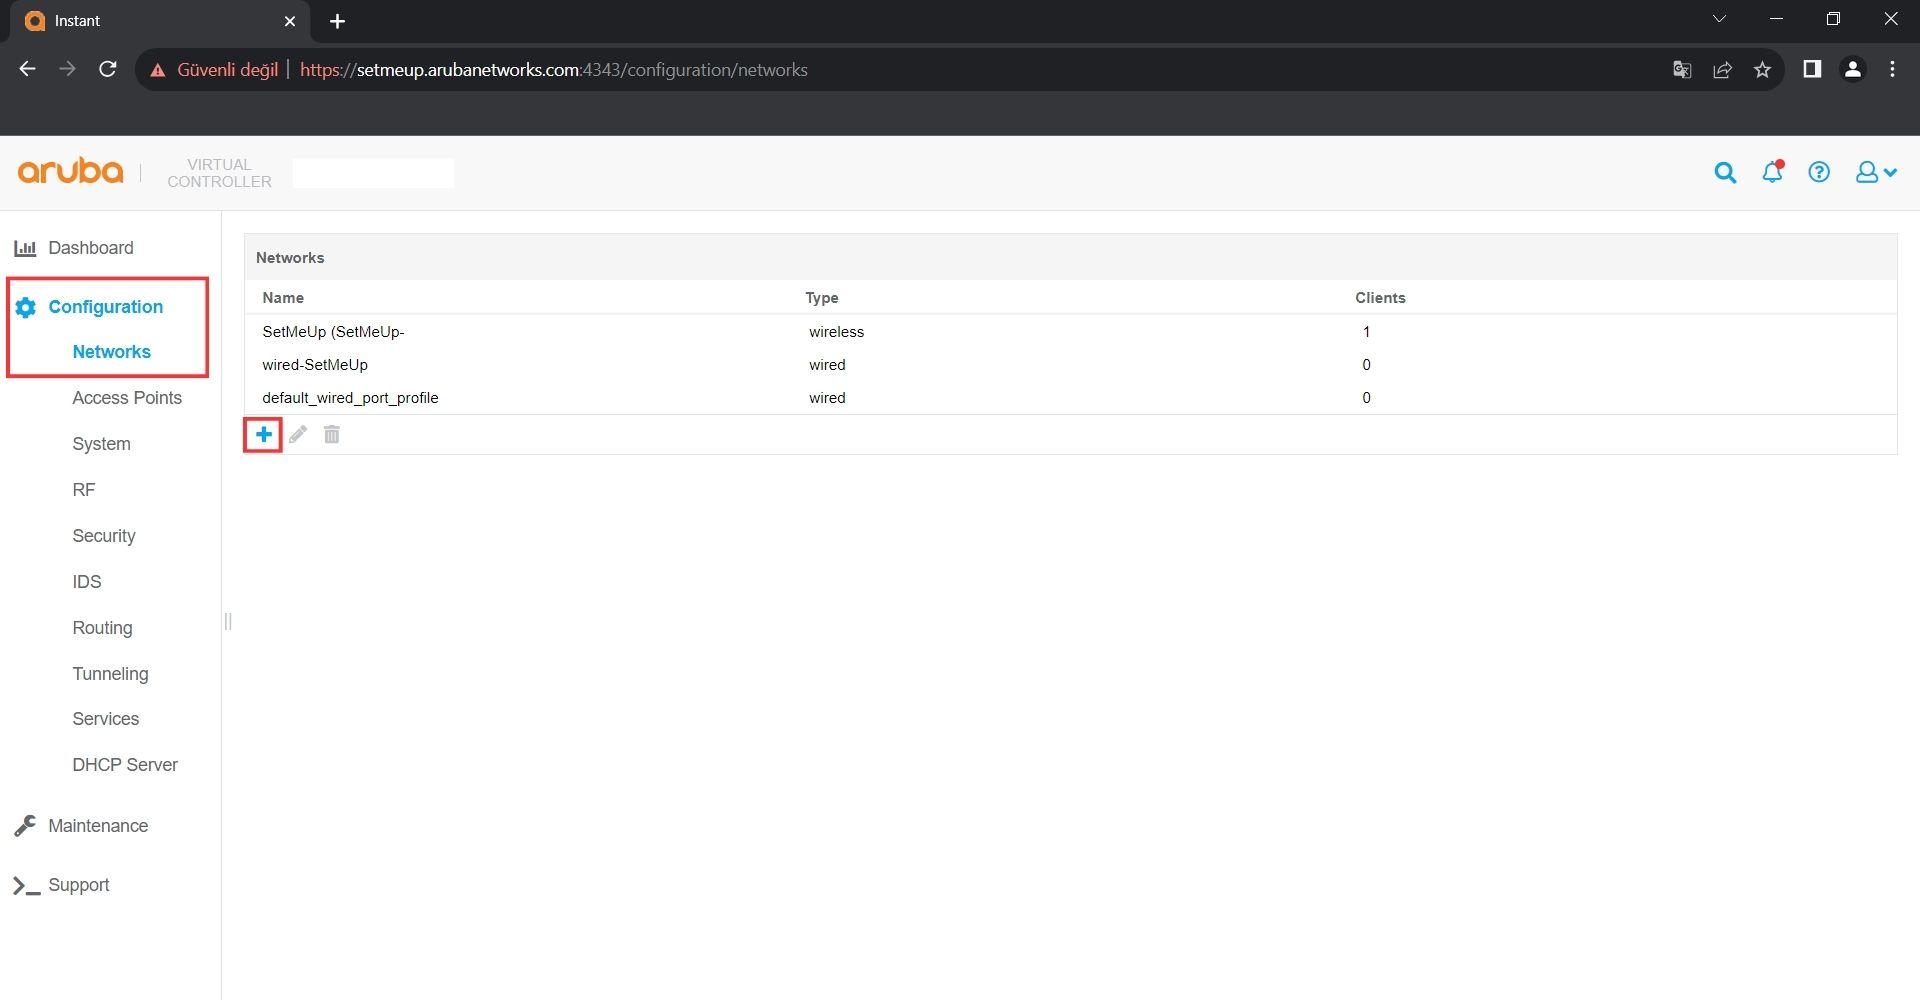1920x1000 pixels.
Task: Click the plus icon to add network
Action: click(x=263, y=435)
